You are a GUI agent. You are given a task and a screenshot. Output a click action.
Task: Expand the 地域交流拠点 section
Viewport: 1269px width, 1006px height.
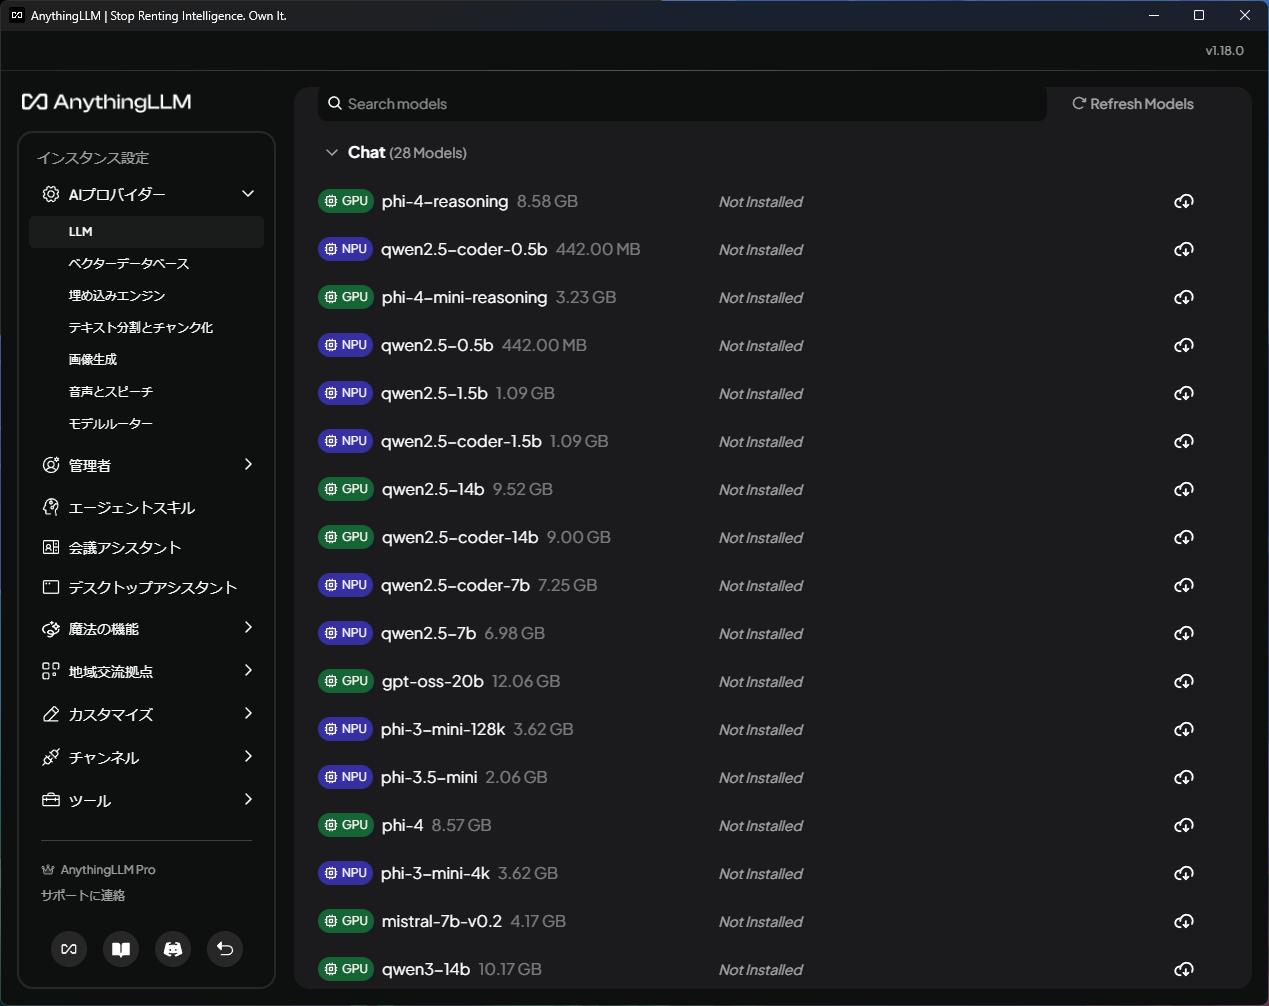(248, 670)
